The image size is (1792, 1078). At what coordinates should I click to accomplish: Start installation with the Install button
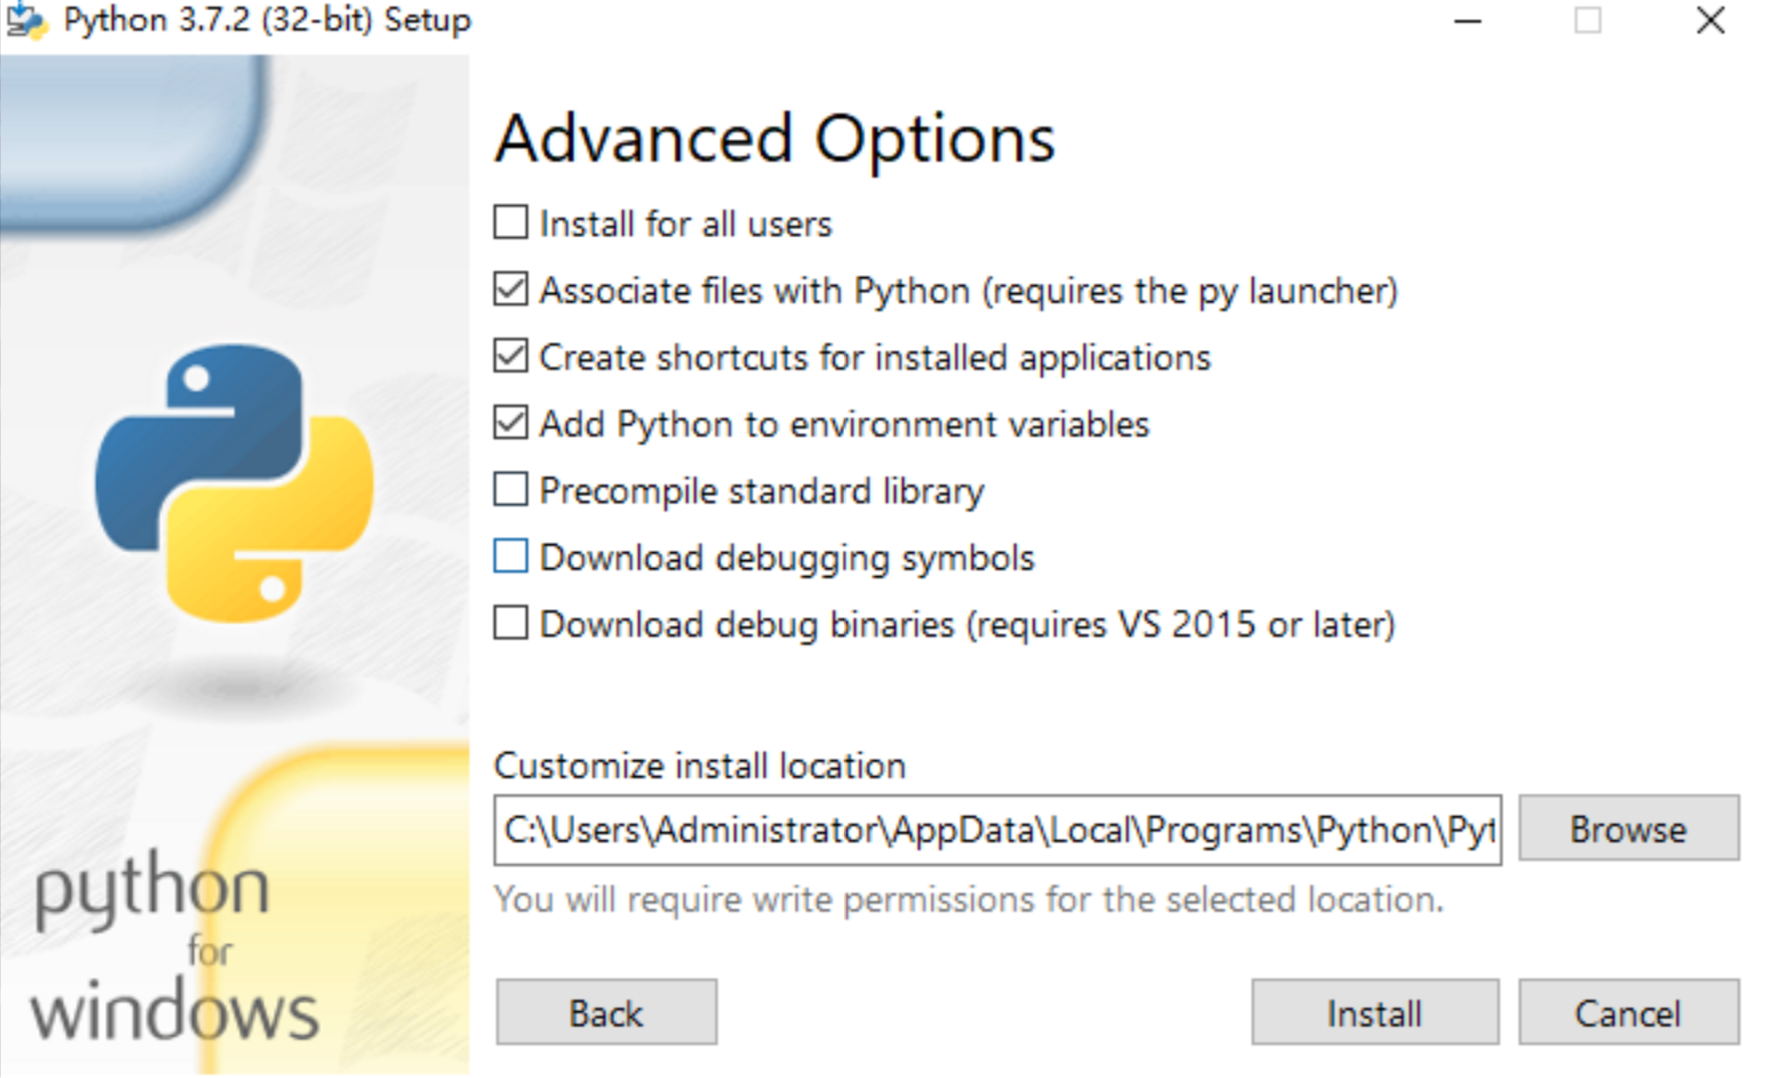[x=1374, y=1013]
